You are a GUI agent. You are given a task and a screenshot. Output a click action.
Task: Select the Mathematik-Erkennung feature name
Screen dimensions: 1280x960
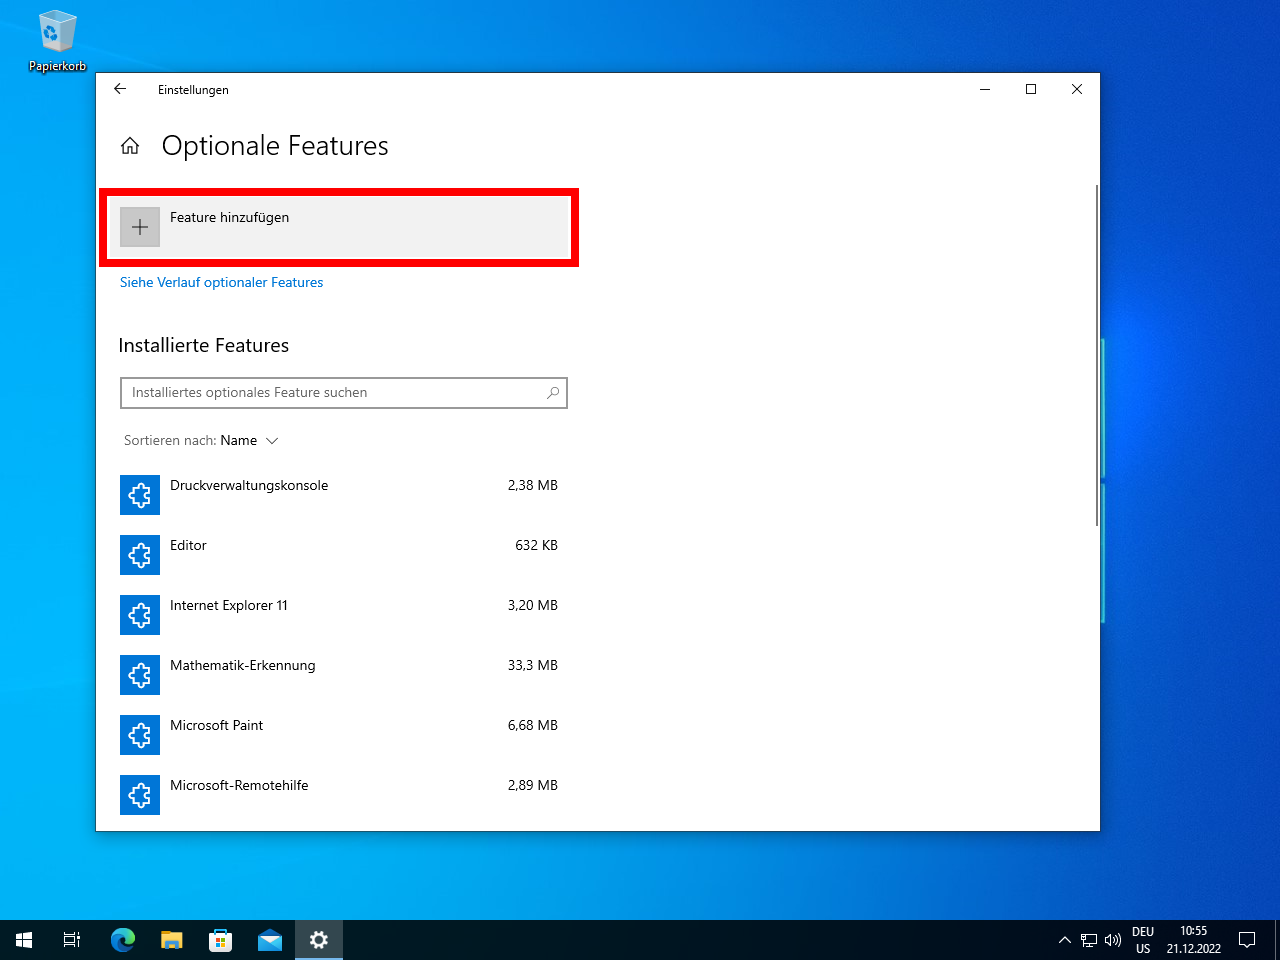click(243, 666)
